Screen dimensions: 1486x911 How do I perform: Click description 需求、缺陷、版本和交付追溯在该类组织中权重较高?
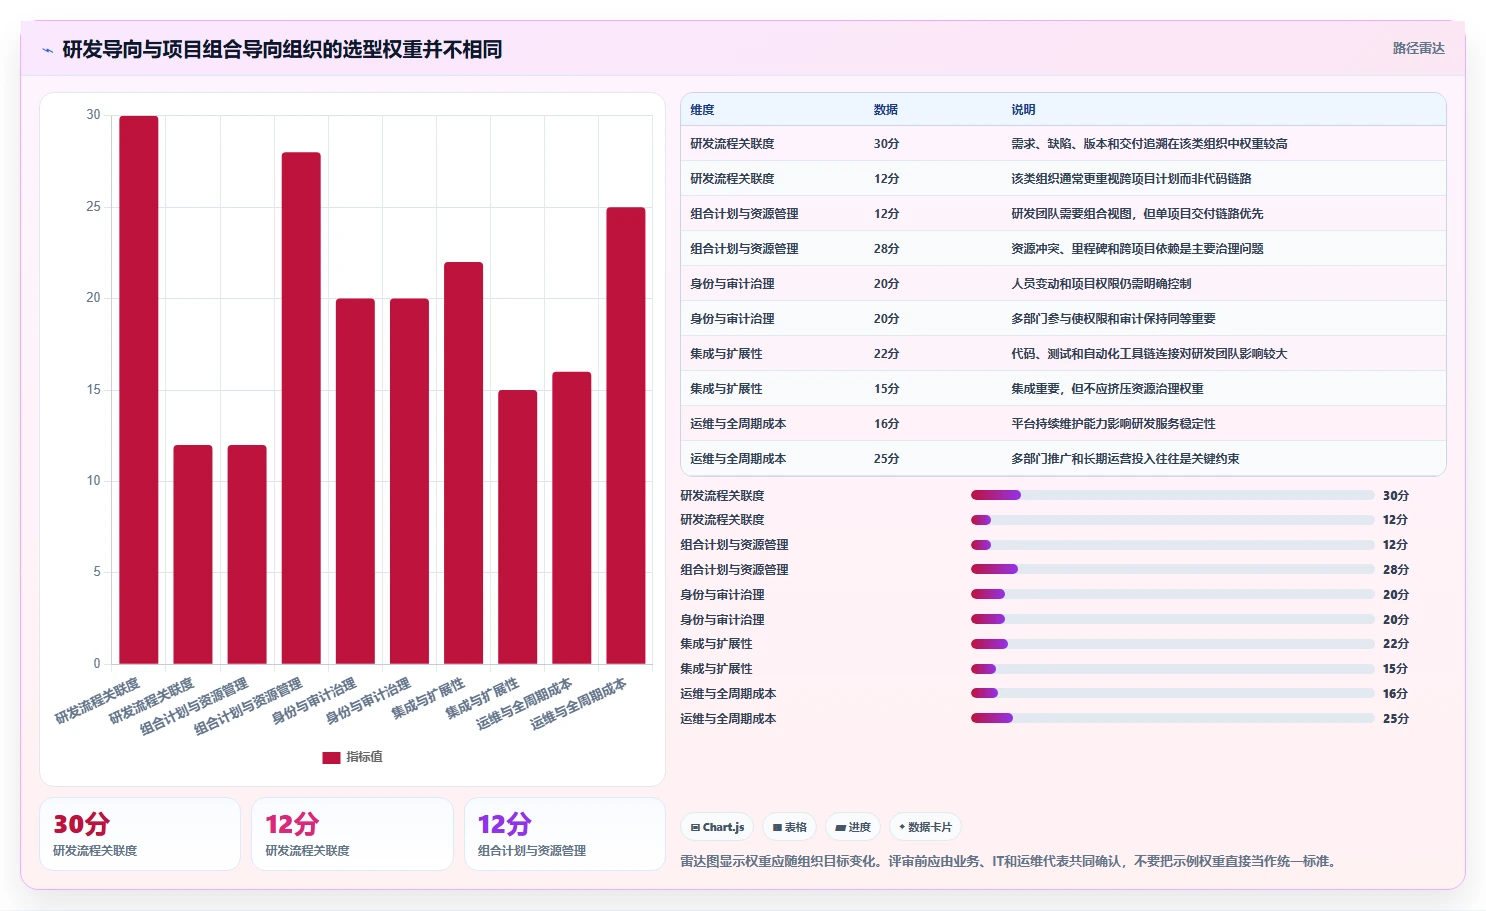(x=1149, y=144)
